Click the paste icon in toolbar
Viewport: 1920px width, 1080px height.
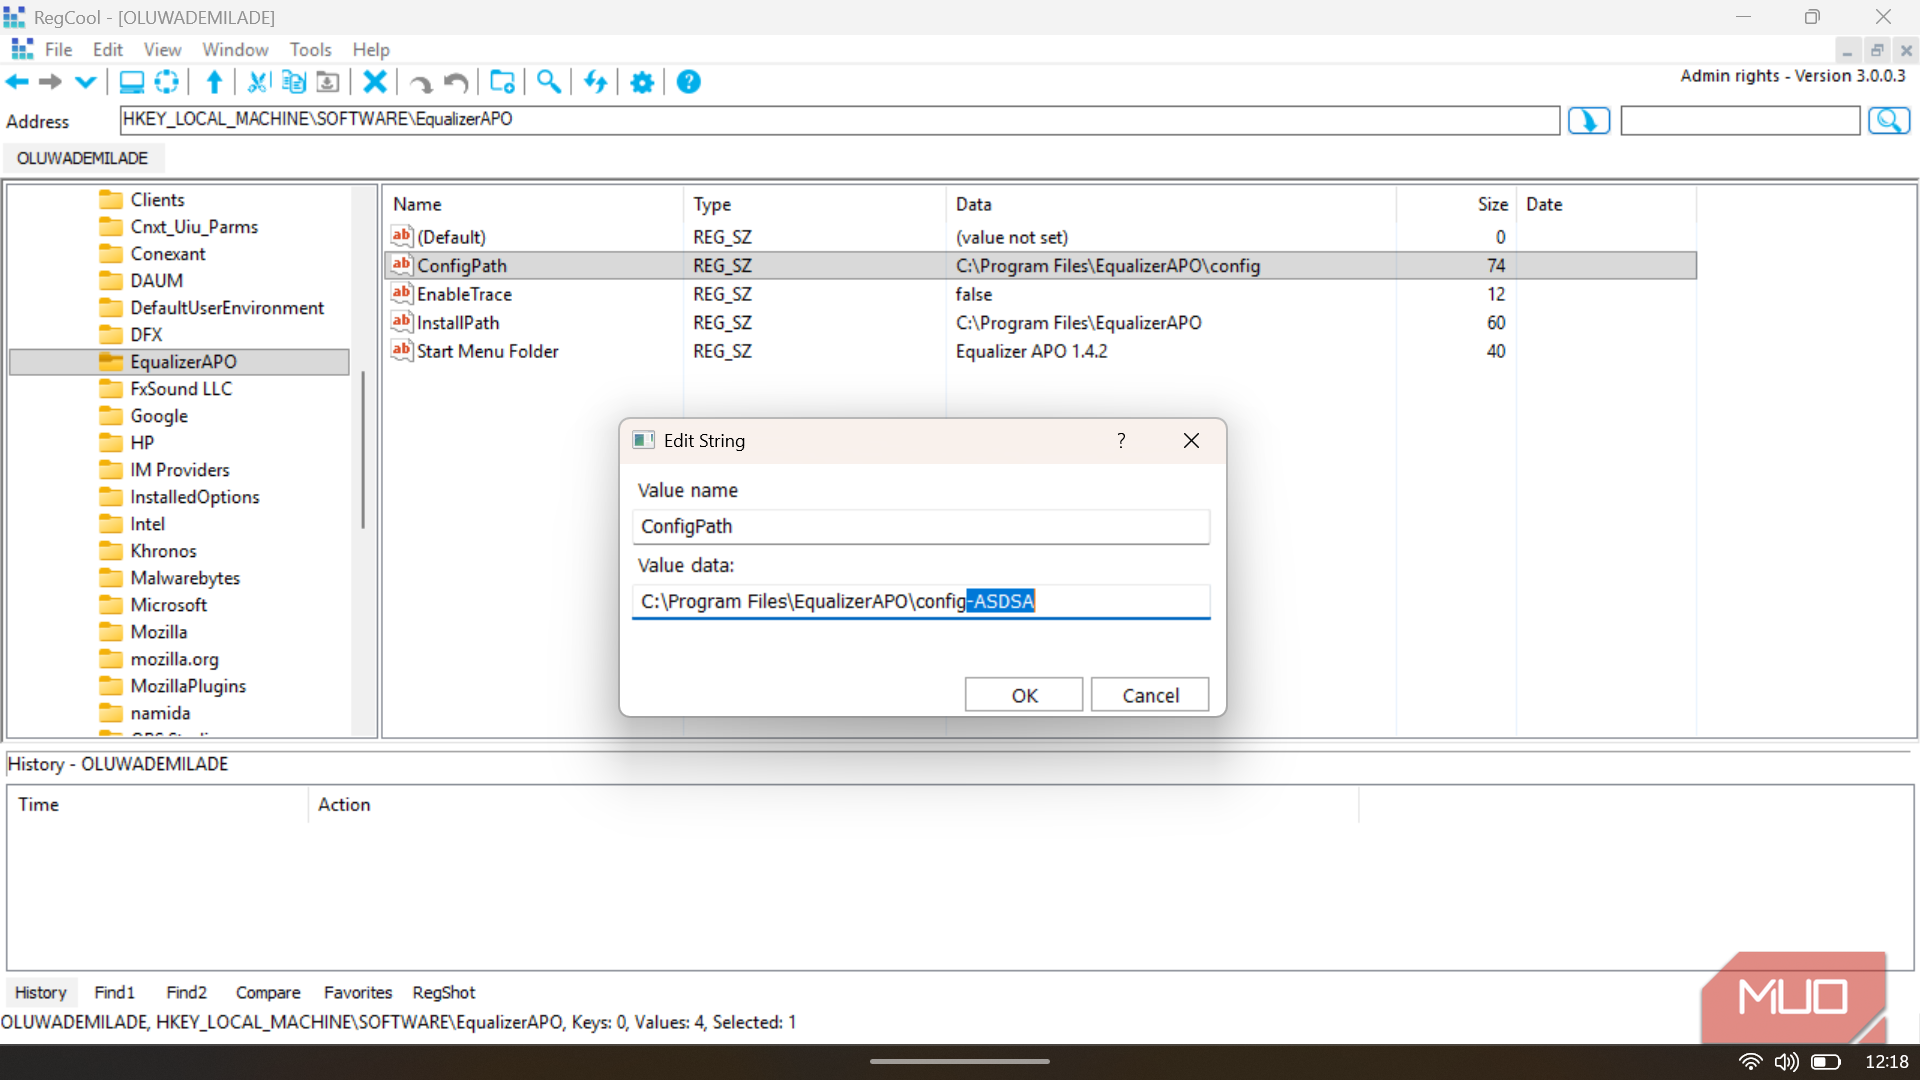point(327,82)
